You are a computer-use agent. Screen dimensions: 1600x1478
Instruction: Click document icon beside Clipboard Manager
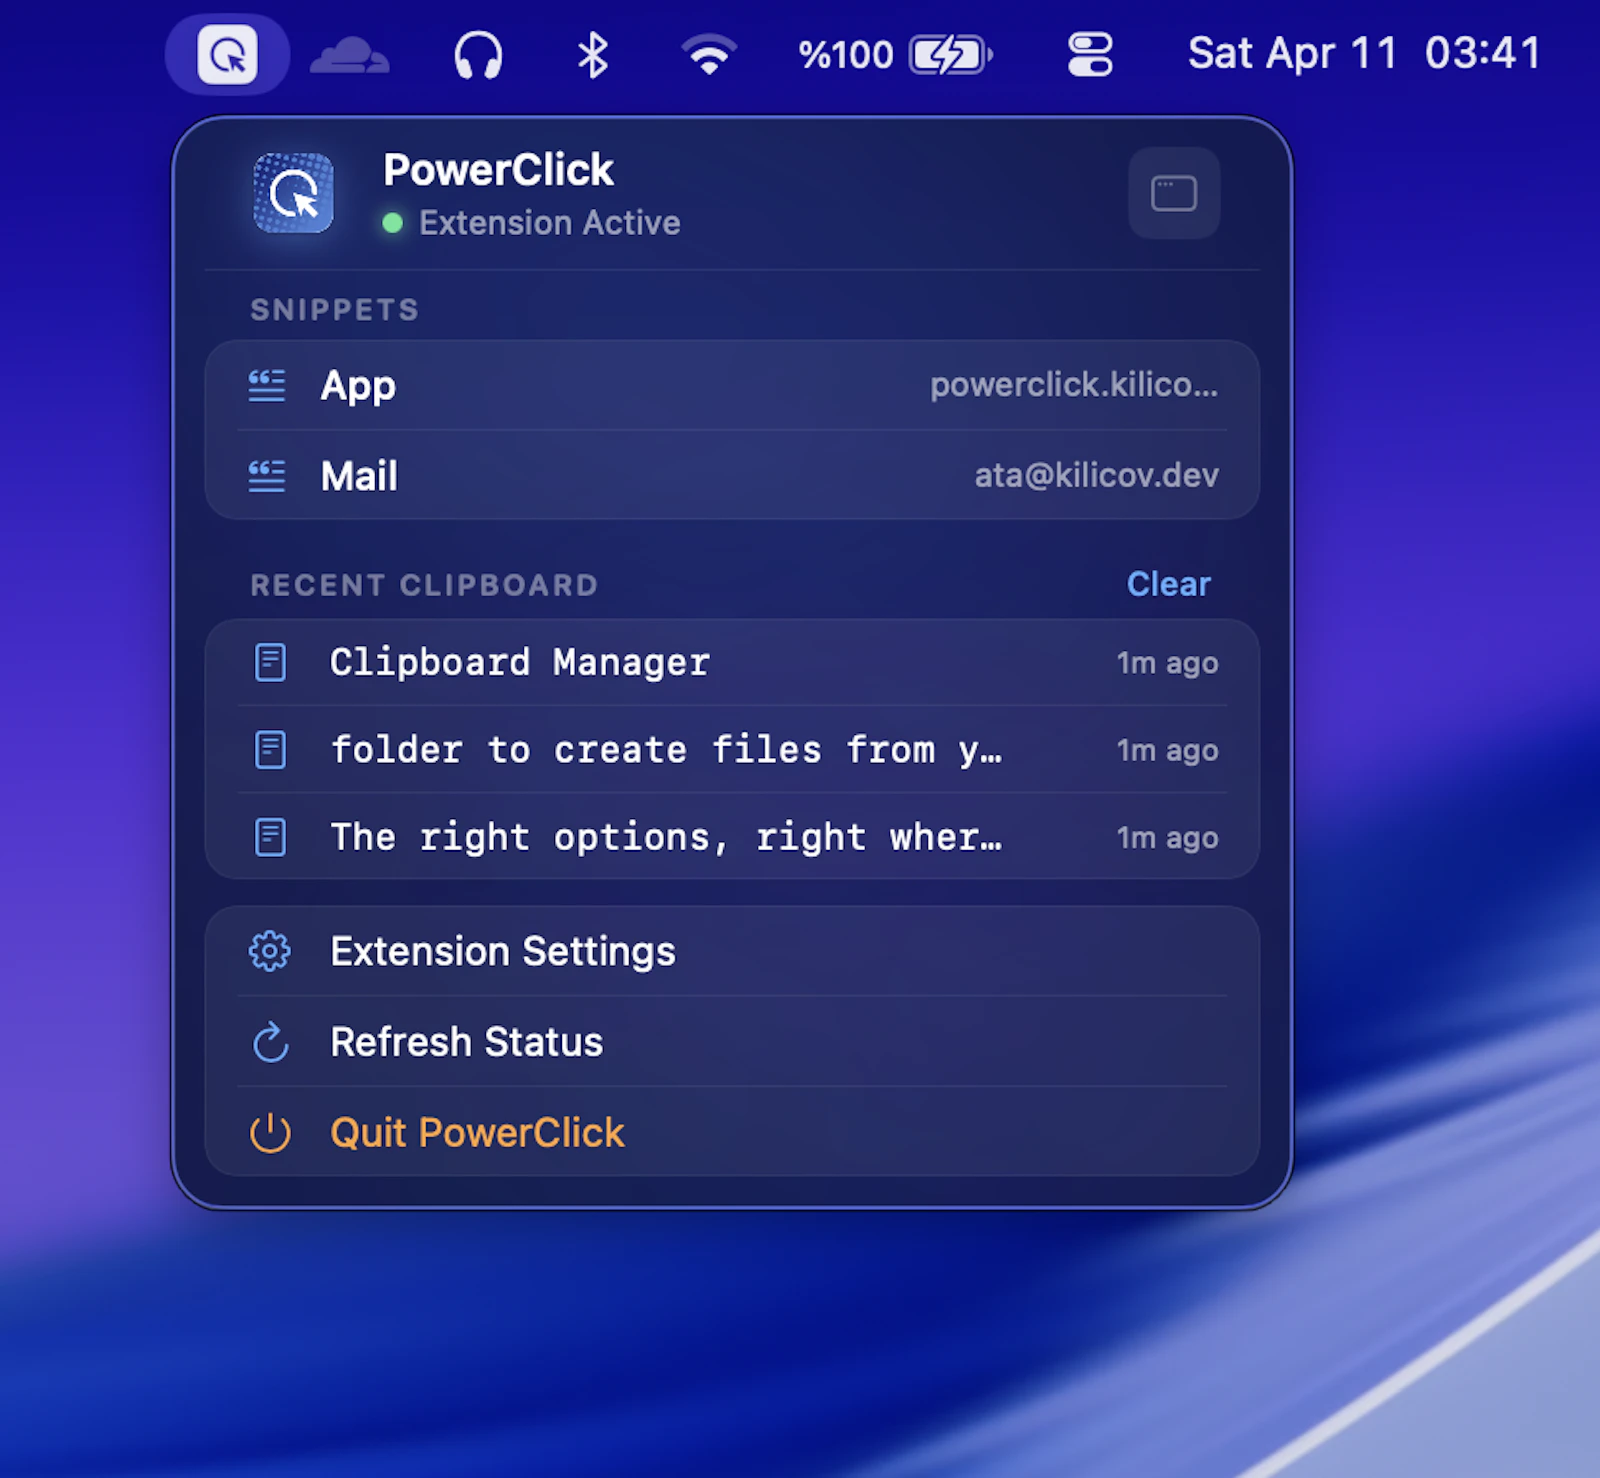point(270,662)
